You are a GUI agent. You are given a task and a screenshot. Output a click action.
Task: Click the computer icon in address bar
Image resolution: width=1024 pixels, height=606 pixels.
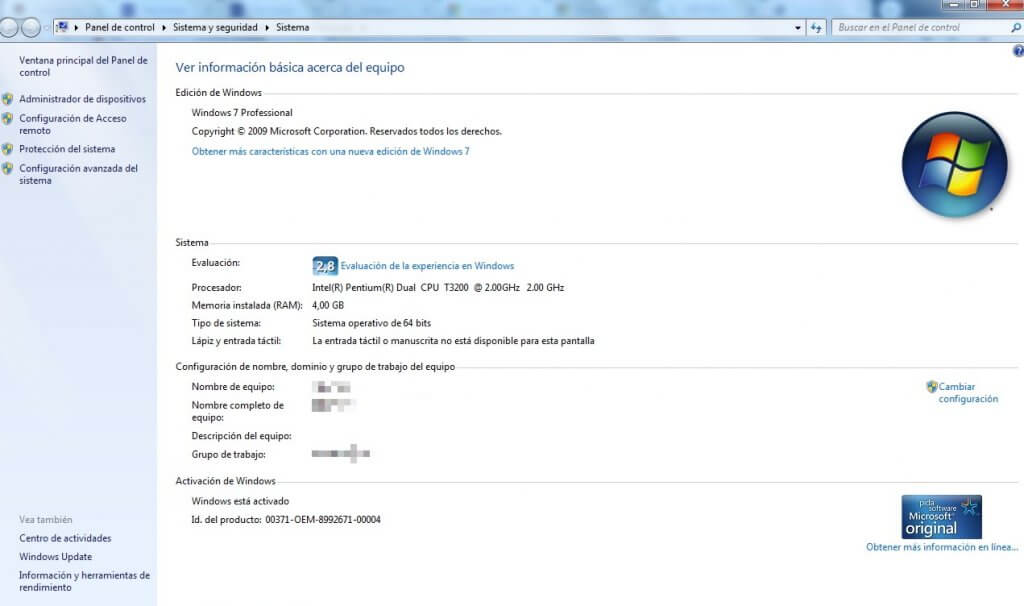pos(63,27)
